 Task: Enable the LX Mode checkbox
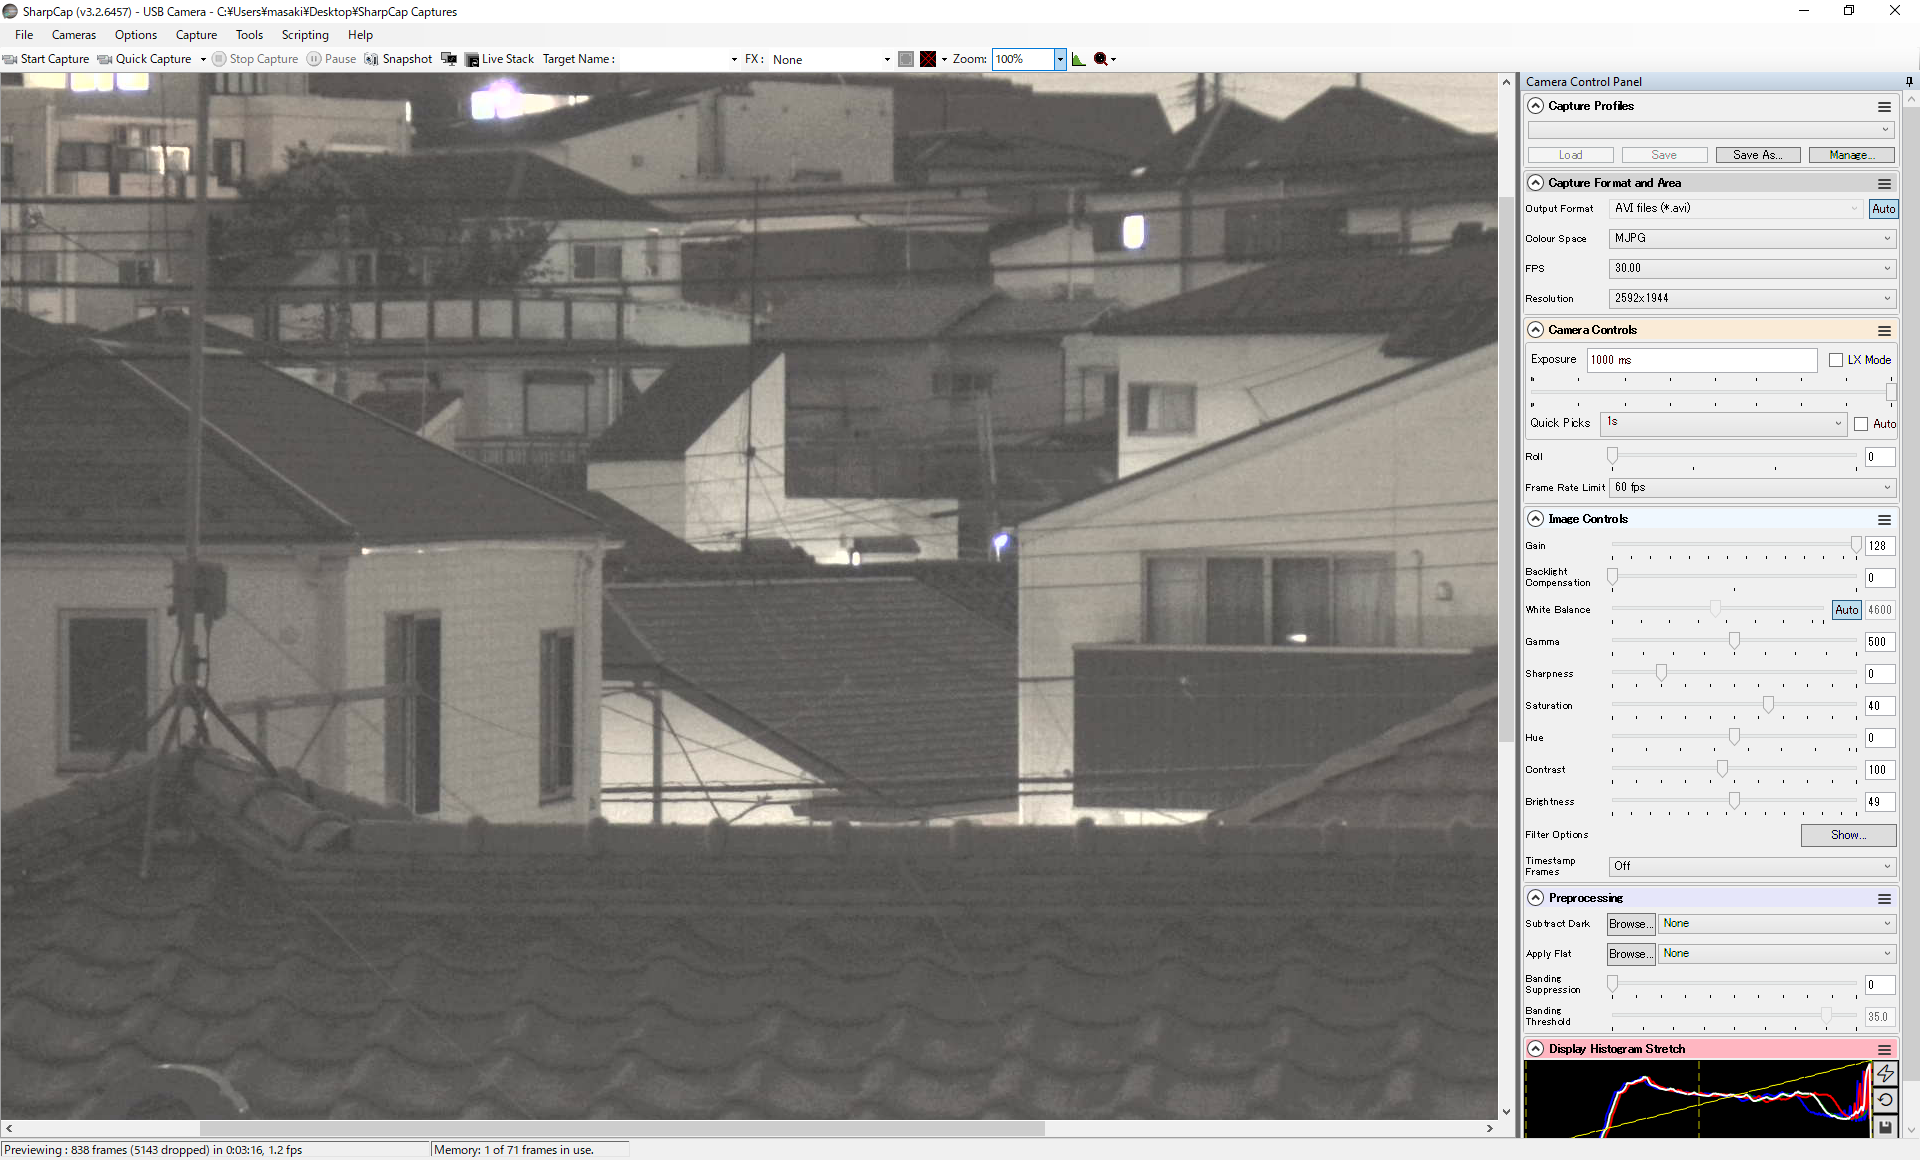click(x=1836, y=360)
